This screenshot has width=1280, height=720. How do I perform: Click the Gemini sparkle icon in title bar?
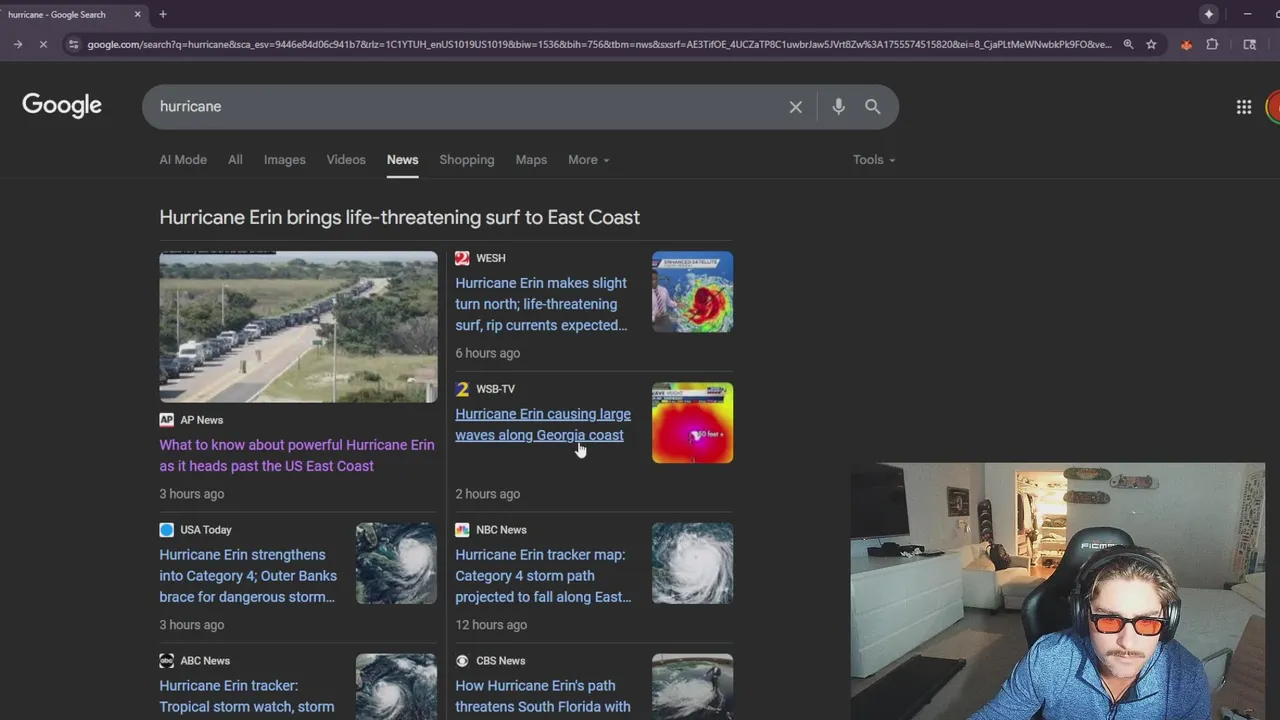click(1209, 14)
